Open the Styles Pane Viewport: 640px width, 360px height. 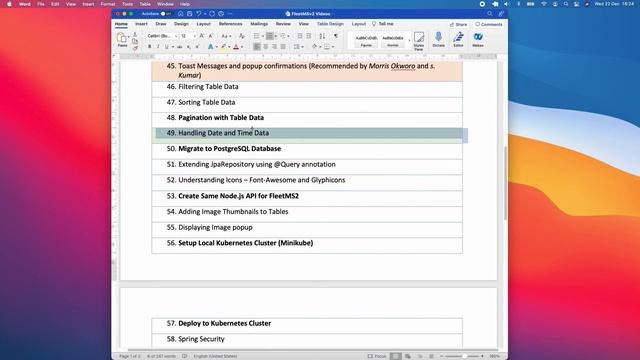click(419, 41)
